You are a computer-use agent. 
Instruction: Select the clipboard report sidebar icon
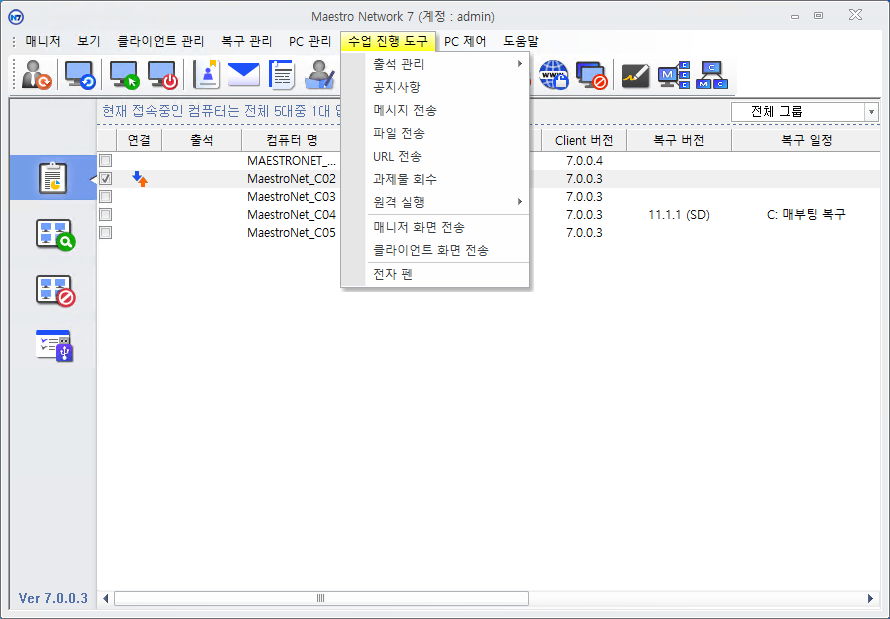[53, 178]
